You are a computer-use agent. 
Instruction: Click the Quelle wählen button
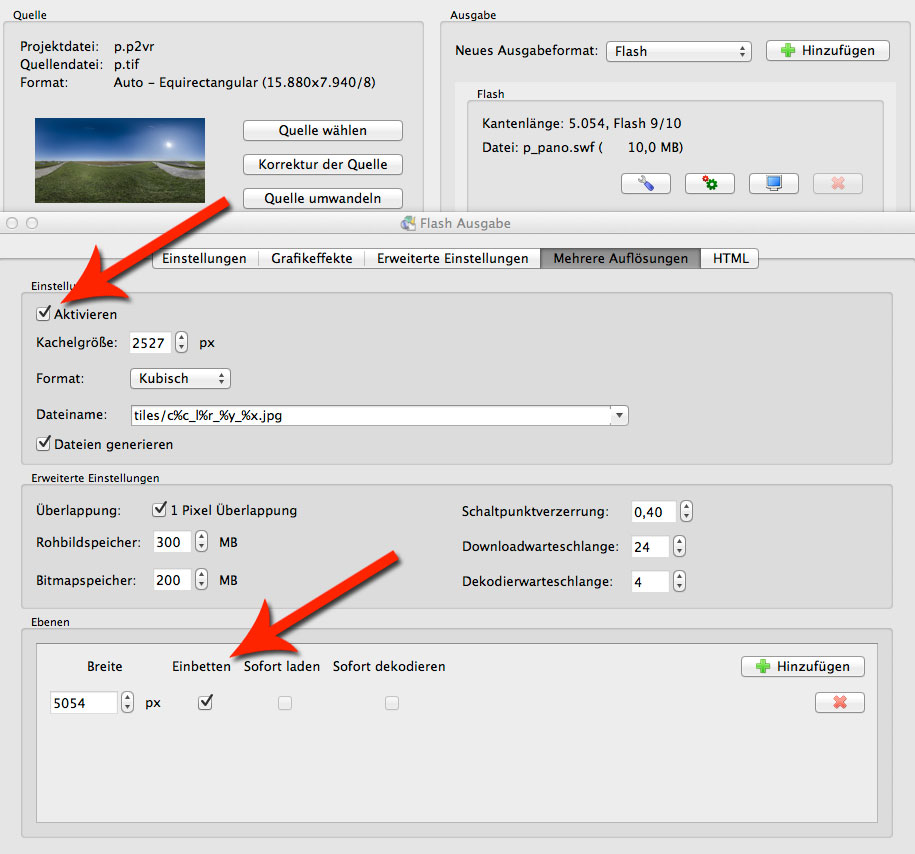pyautogui.click(x=322, y=131)
